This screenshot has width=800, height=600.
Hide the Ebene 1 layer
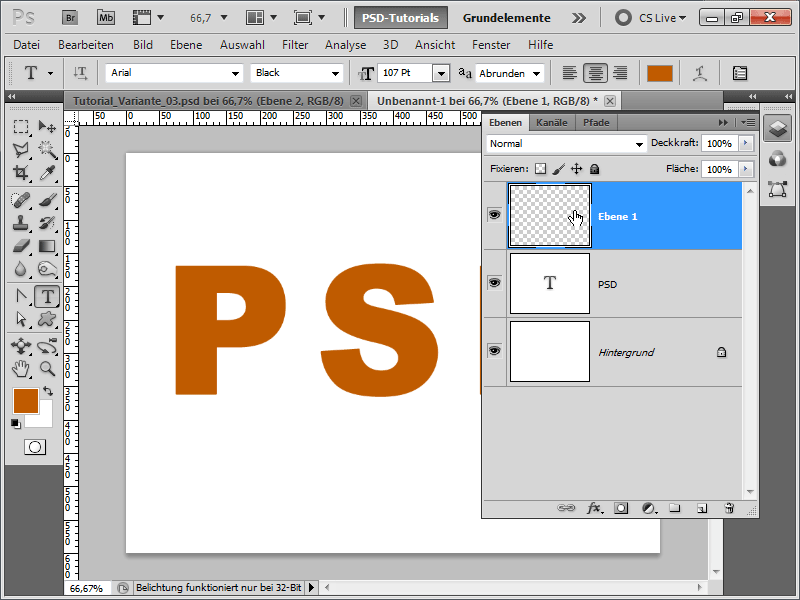pos(494,215)
